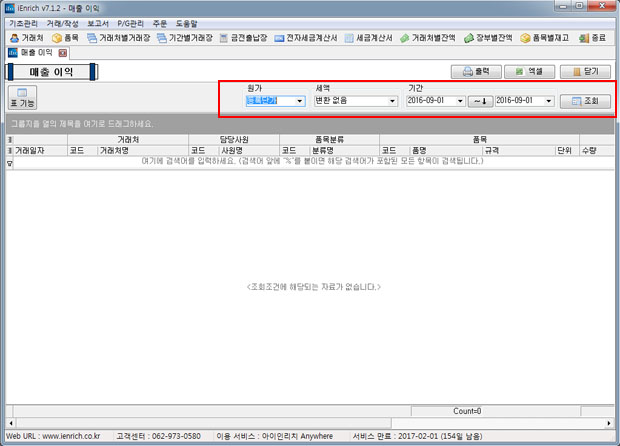Image resolution: width=620 pixels, height=446 pixels.
Task: Open the start date picker dropdown
Action: click(x=459, y=101)
